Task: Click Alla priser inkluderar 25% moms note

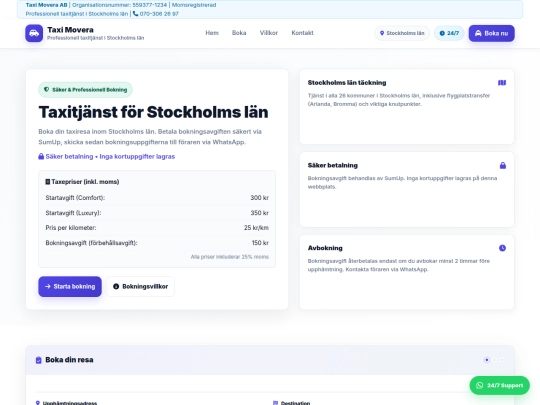Action: [230, 257]
